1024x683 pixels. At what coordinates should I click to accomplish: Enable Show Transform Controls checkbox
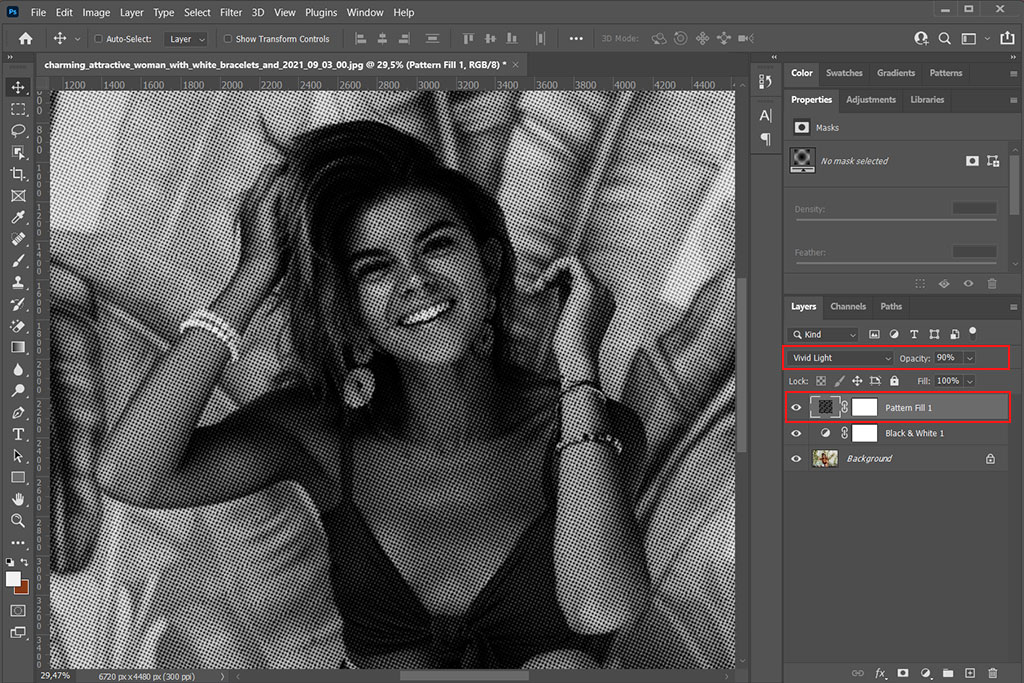click(228, 39)
